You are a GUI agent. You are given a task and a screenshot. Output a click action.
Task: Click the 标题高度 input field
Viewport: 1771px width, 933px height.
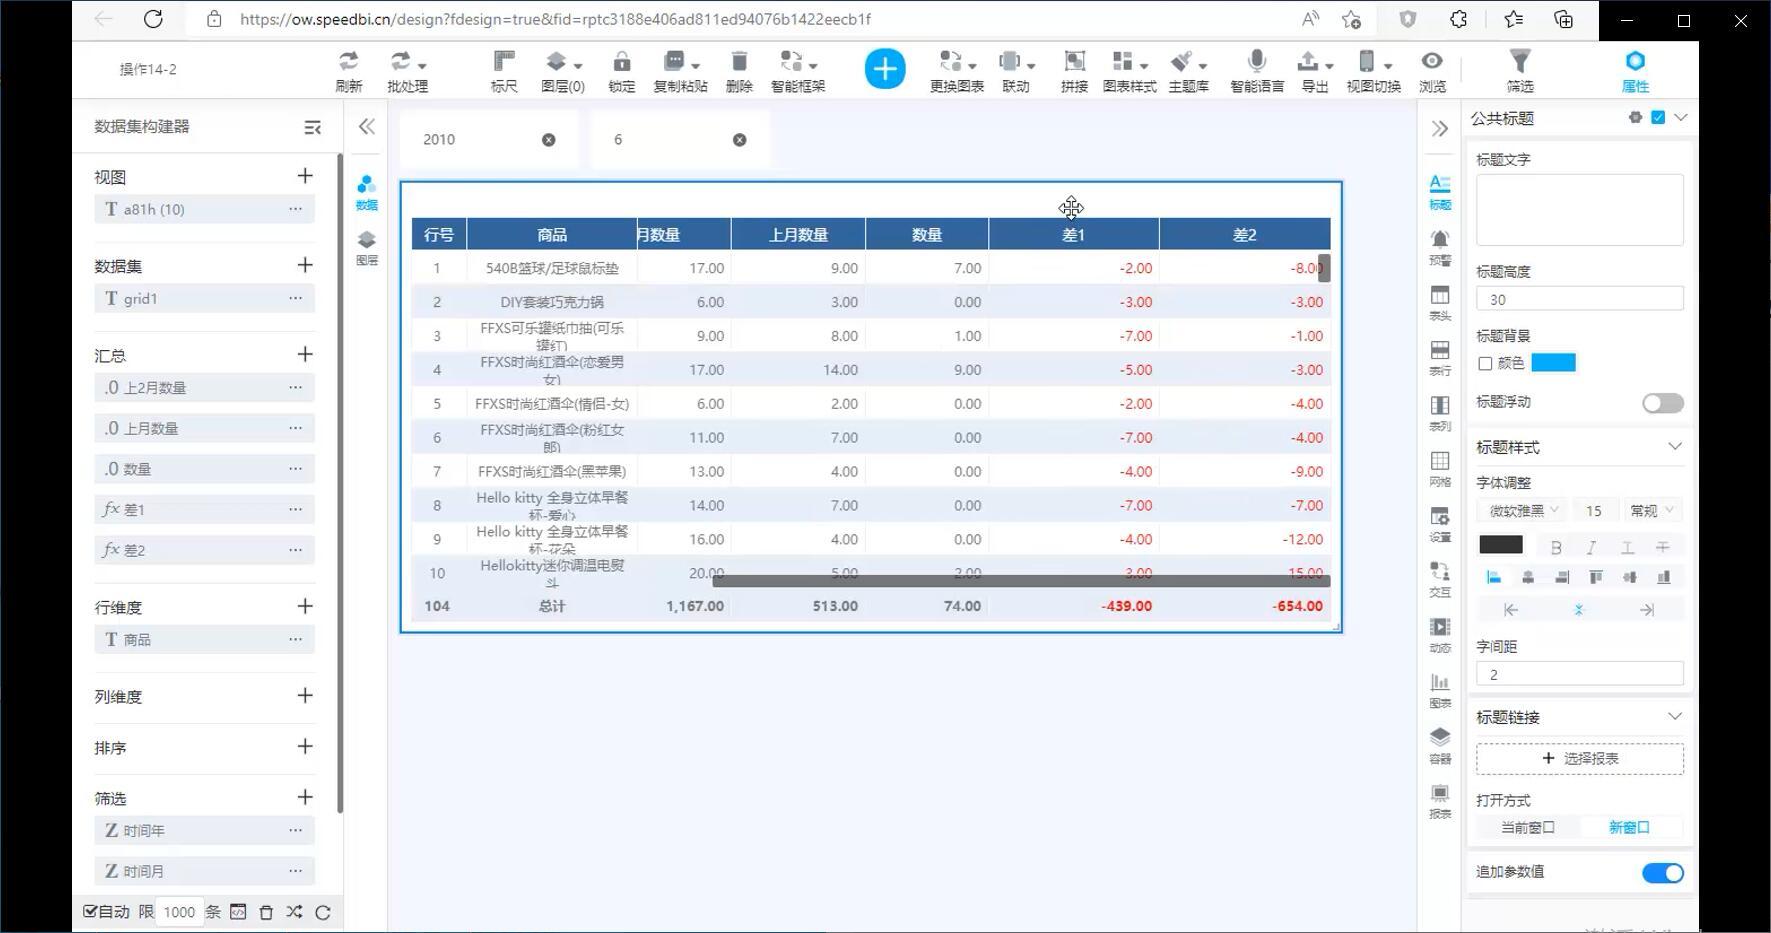coord(1579,299)
